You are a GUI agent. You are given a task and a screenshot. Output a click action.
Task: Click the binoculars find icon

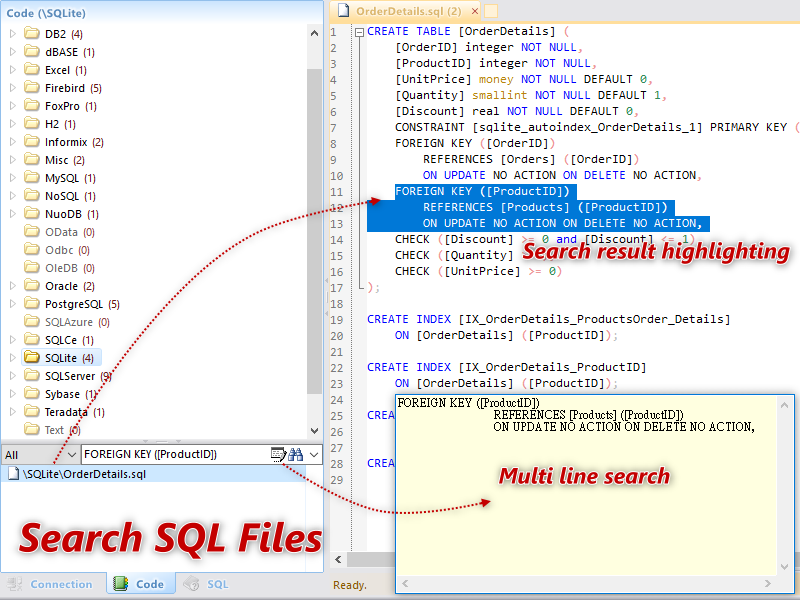(x=295, y=454)
